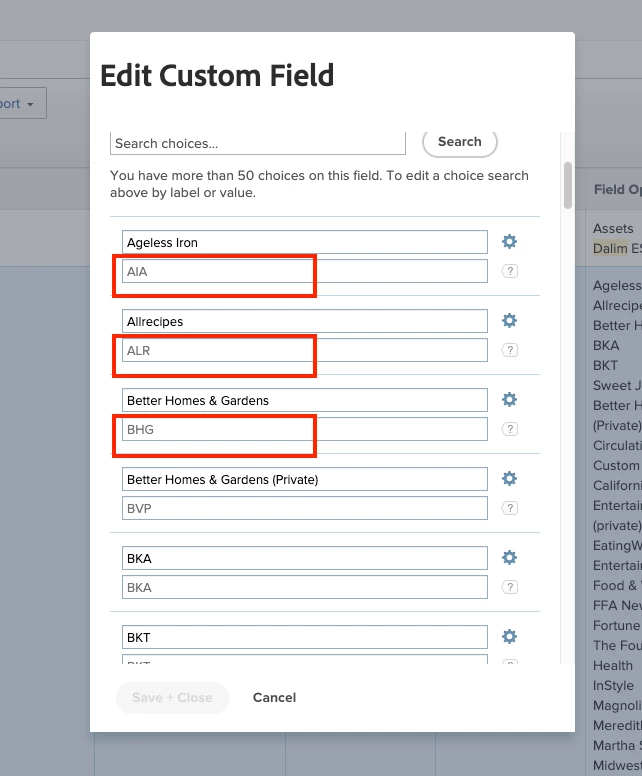
Task: Edit the Better Homes & Gardens label field
Action: [x=305, y=400]
